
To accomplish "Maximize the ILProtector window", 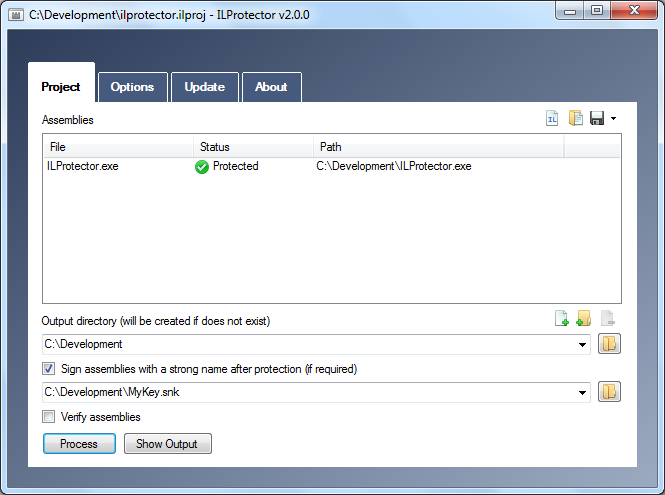I will click(597, 10).
